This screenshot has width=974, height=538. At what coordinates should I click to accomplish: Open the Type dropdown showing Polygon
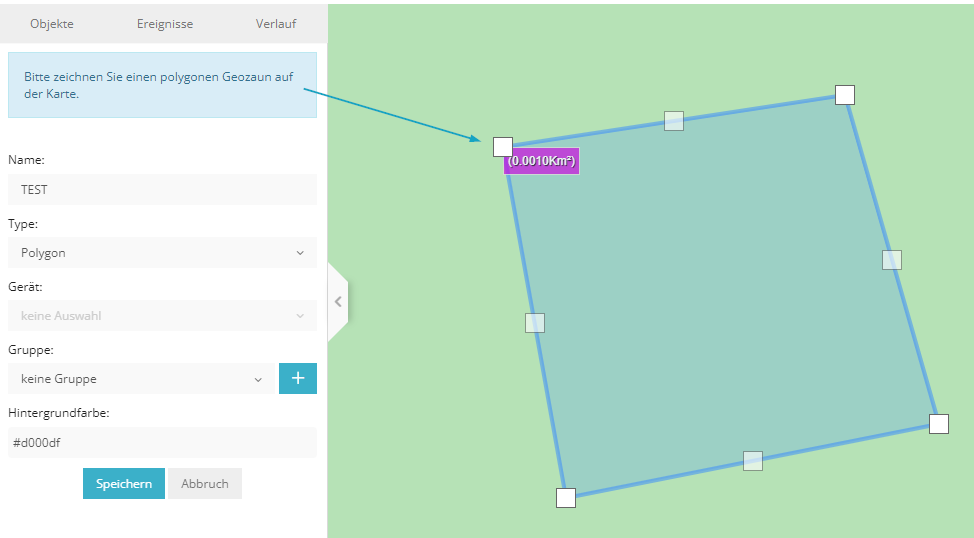coord(162,253)
